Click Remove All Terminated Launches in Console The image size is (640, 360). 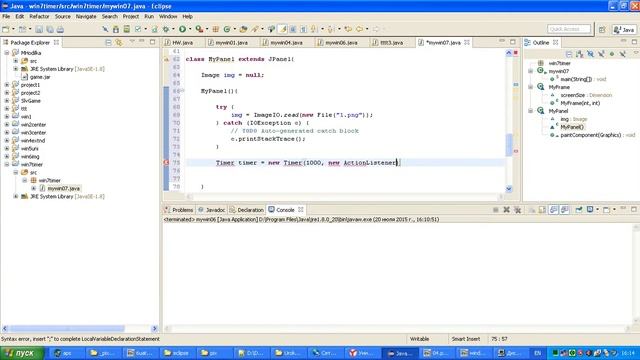point(517,210)
